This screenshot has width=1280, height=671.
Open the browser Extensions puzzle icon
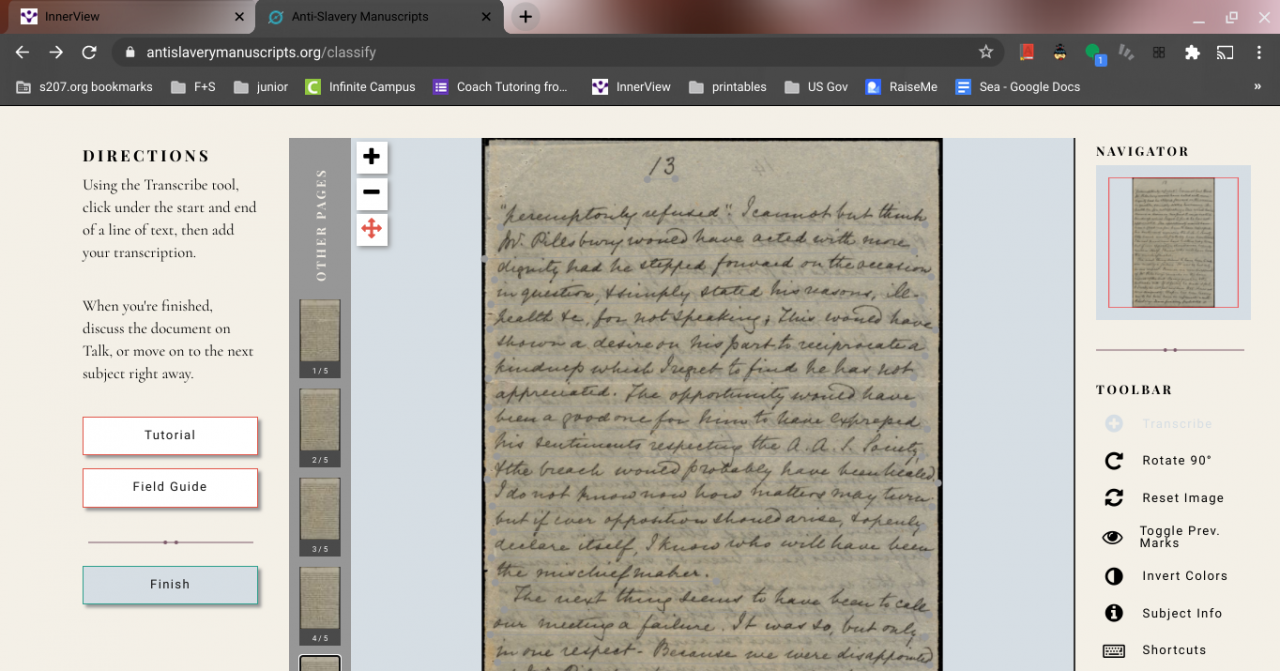coord(1192,52)
